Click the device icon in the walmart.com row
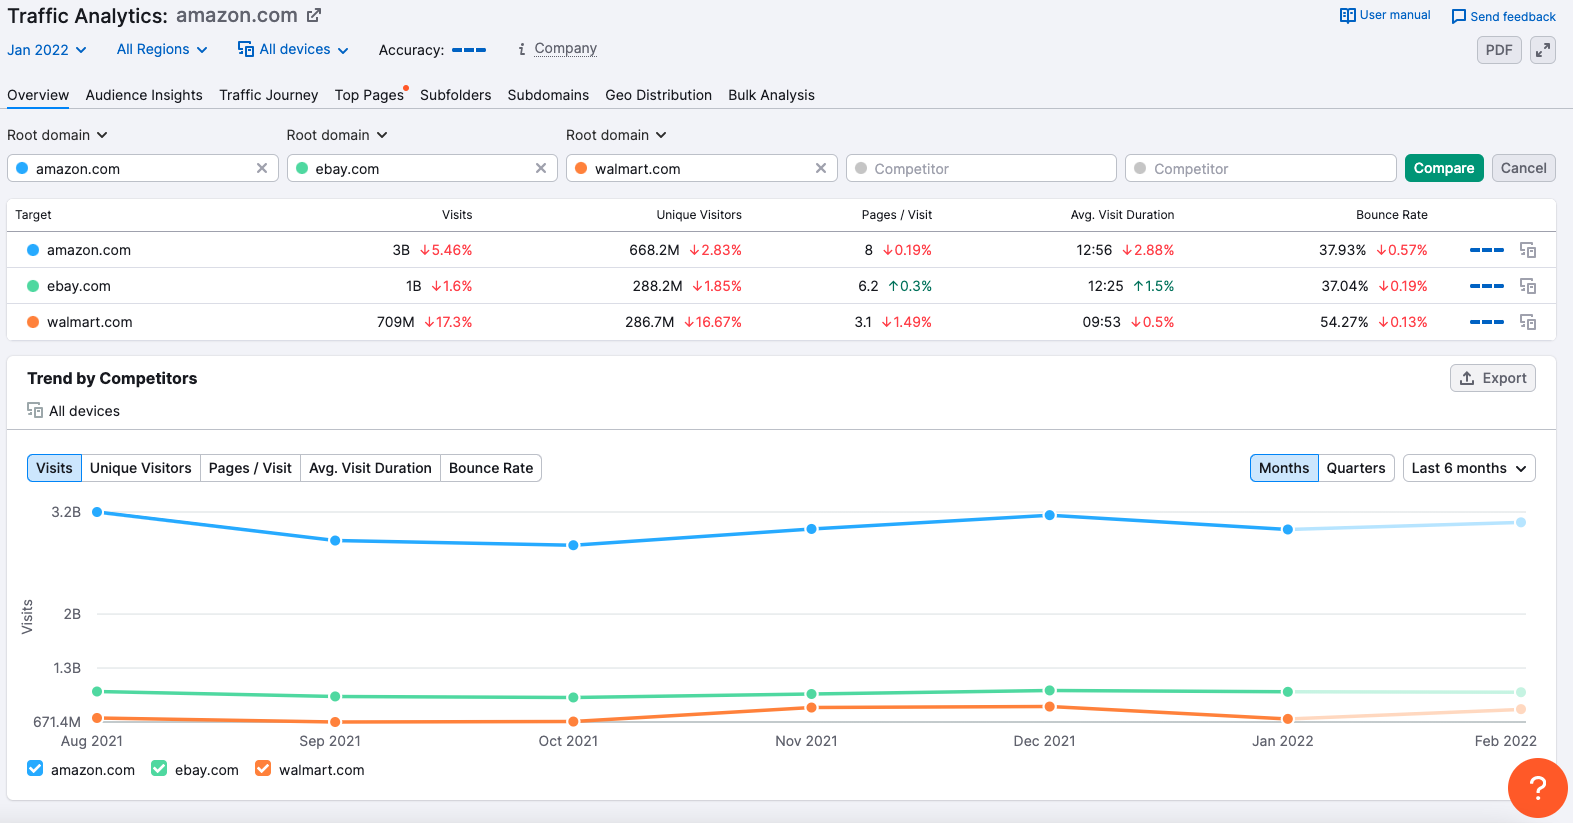1573x823 pixels. [x=1528, y=322]
